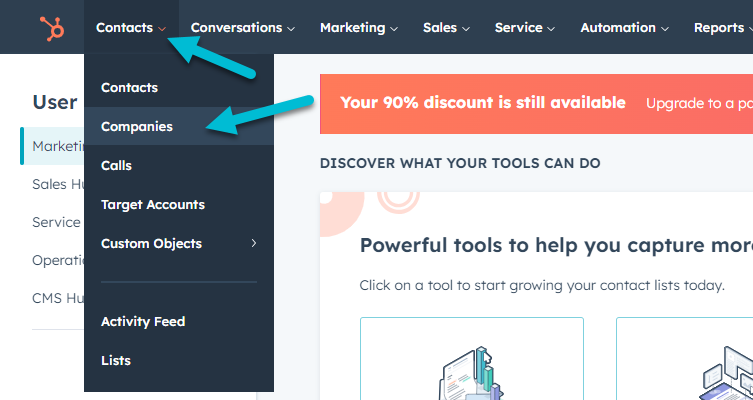Open the Service navigation dropdown
The height and width of the screenshot is (400, 753).
[525, 28]
